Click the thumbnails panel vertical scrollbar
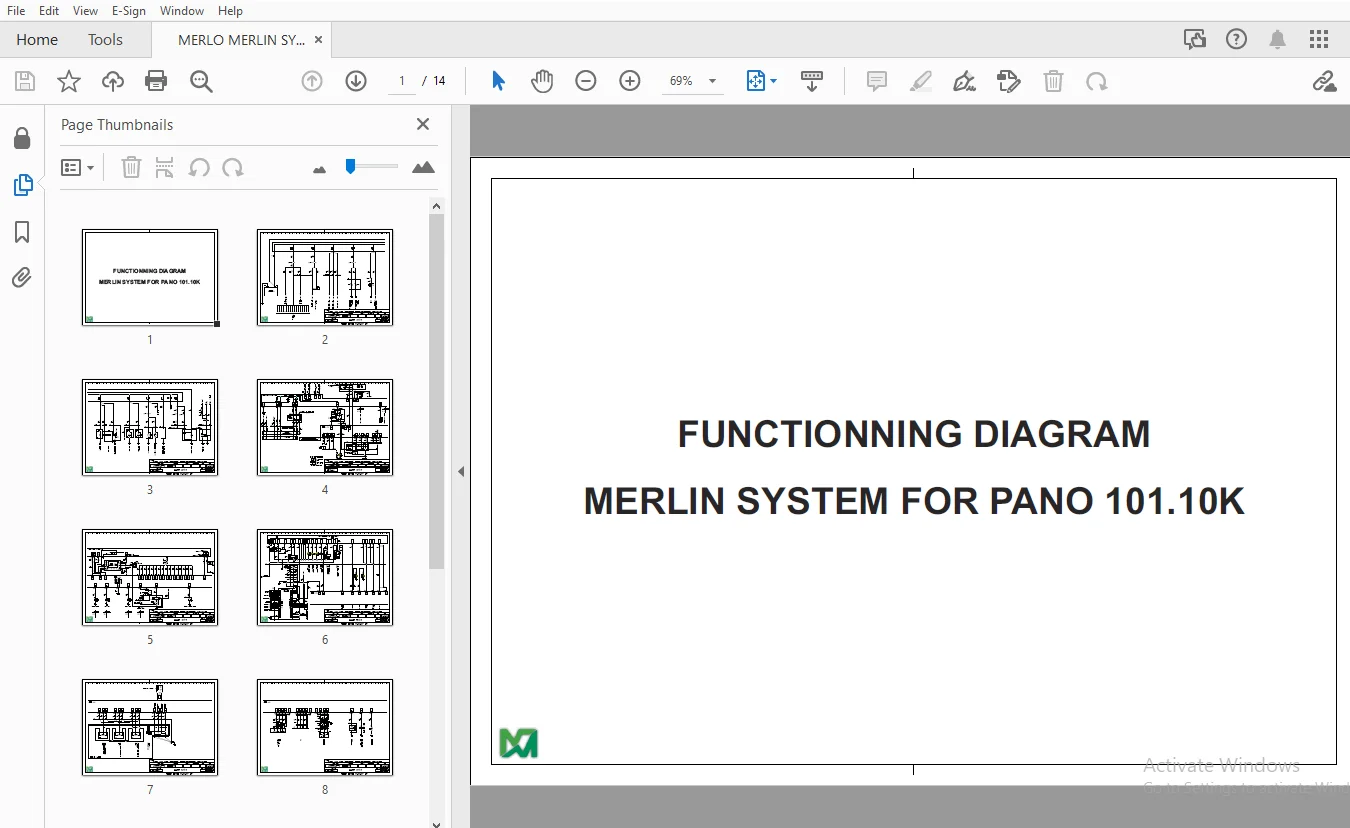The width and height of the screenshot is (1350, 828). pyautogui.click(x=436, y=391)
